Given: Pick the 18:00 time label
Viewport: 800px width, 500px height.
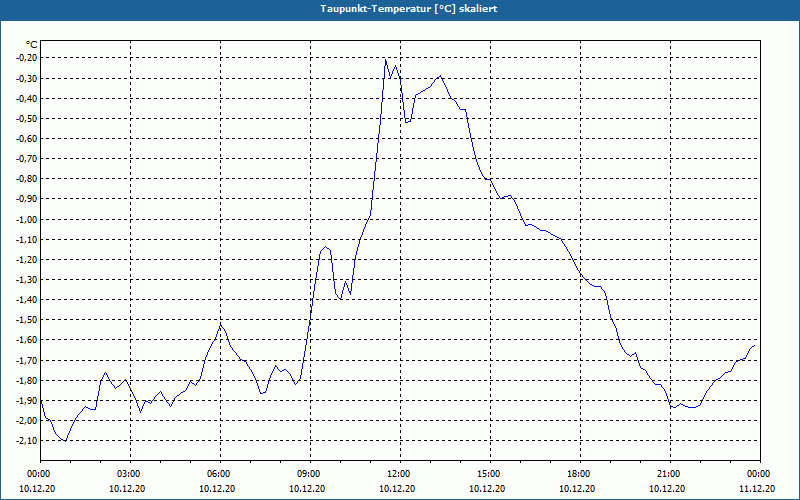Looking at the screenshot, I should tap(578, 474).
